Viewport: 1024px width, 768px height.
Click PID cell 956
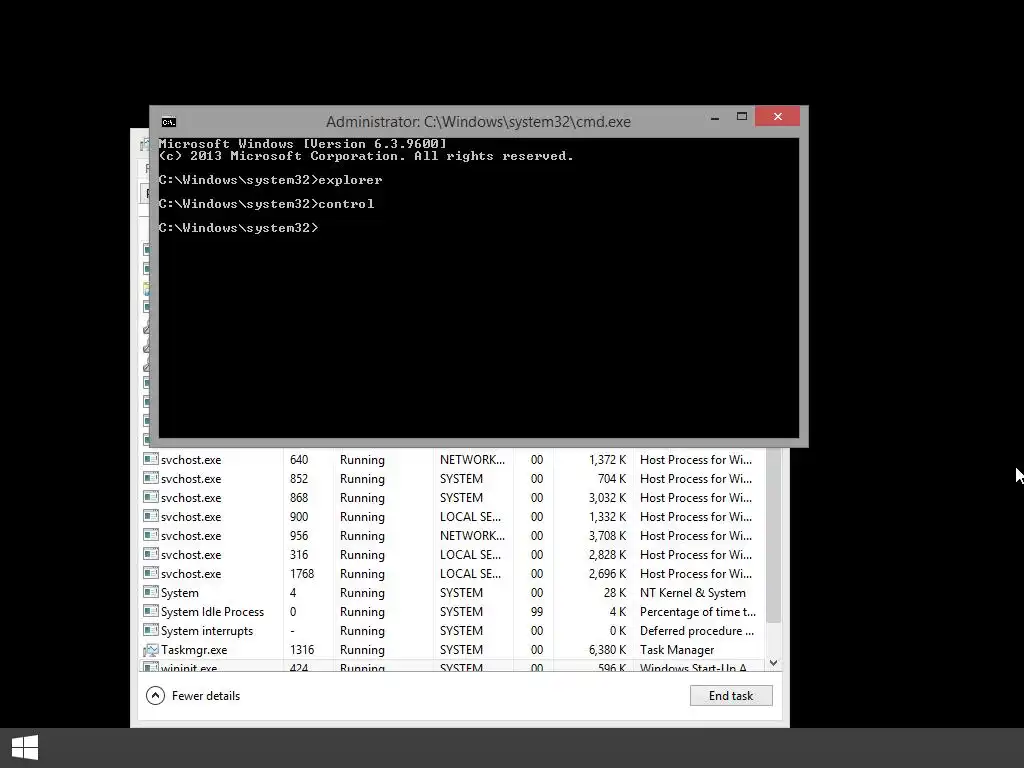tap(299, 536)
